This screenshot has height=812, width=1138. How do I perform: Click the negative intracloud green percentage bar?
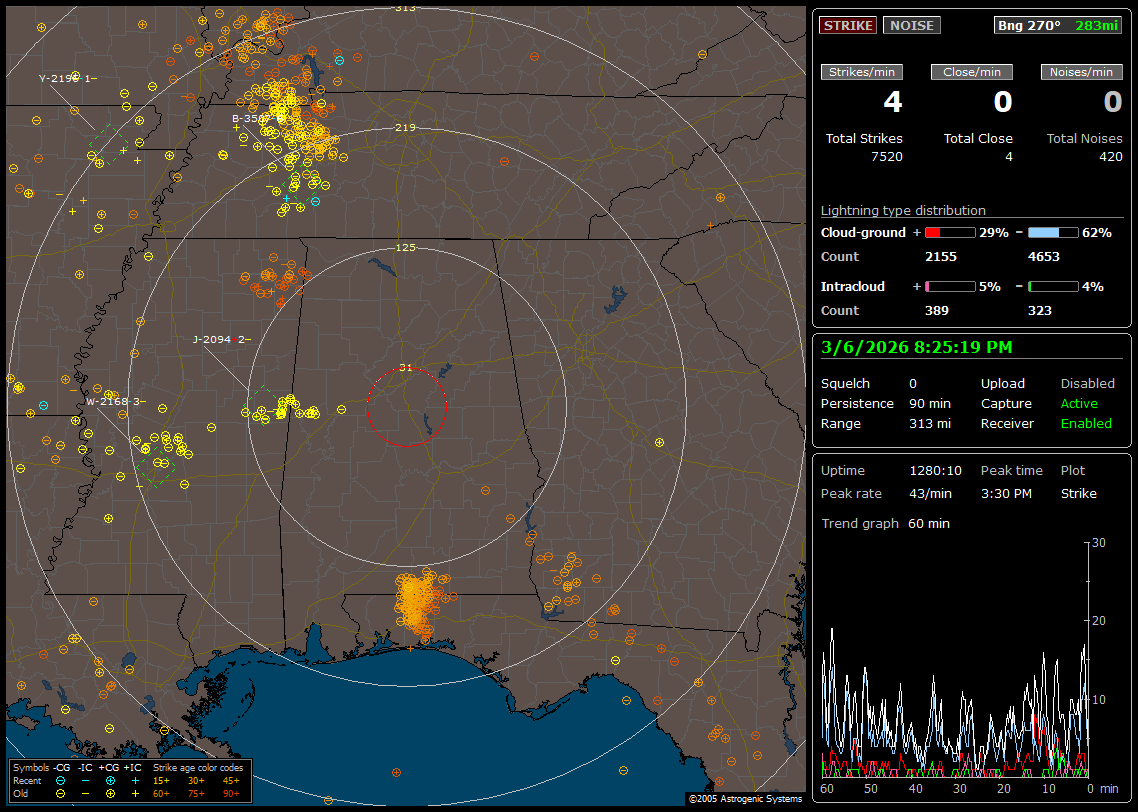tap(1053, 286)
